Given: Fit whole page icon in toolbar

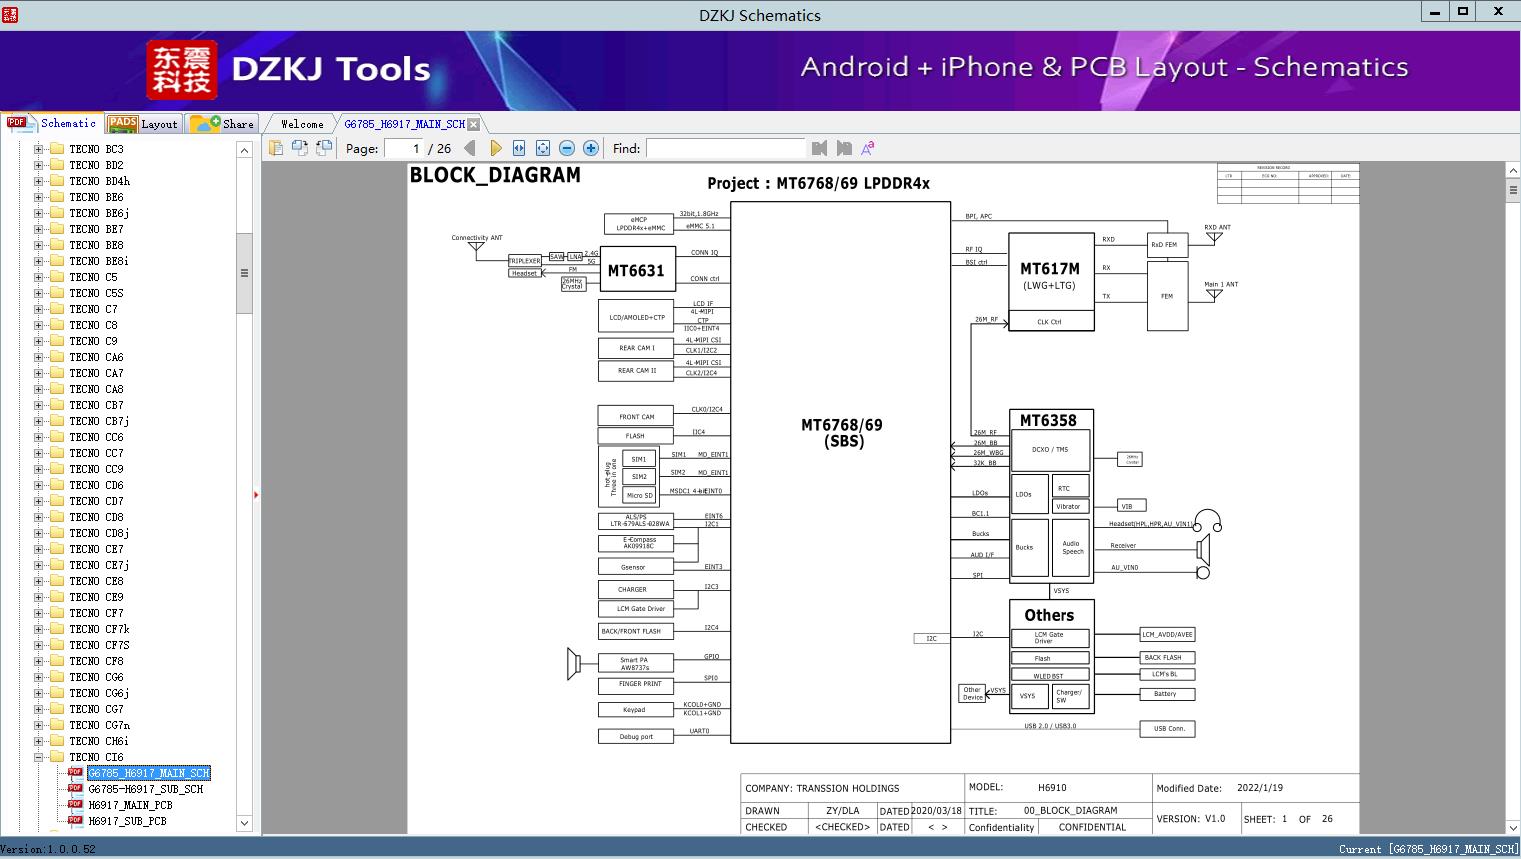Looking at the screenshot, I should (543, 148).
